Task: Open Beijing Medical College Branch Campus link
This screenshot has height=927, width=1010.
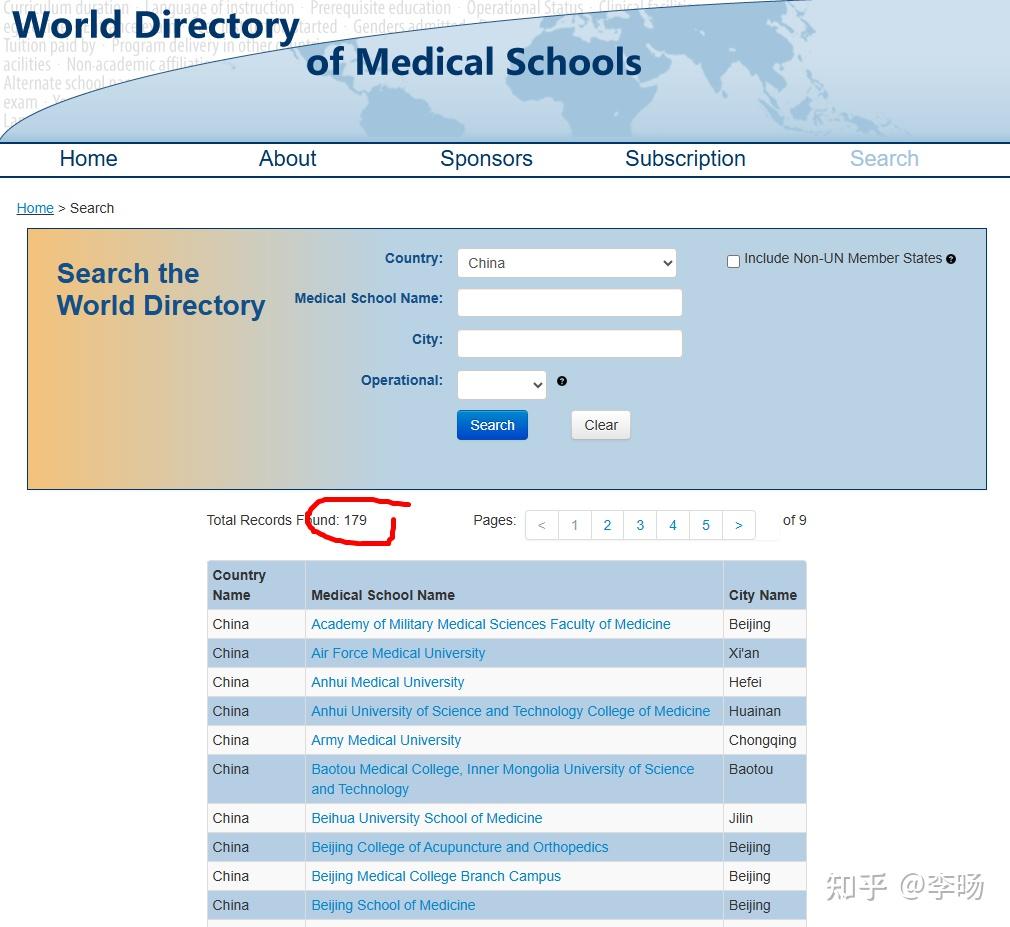Action: click(436, 876)
